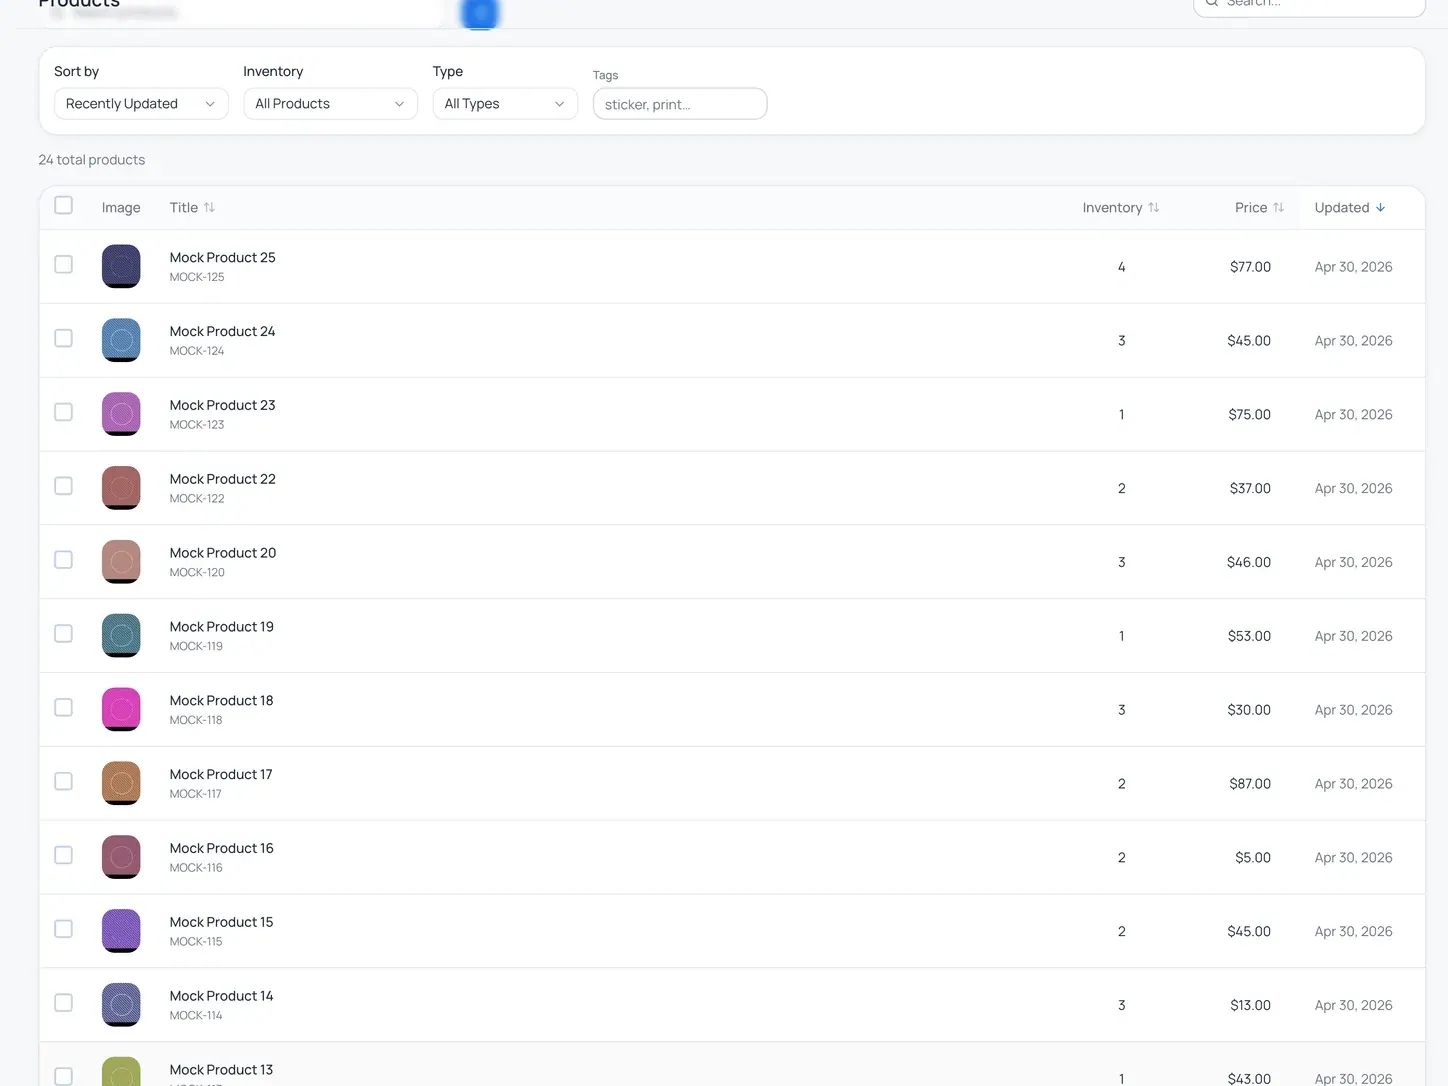
Task: Click SKU text MOCK-120
Action: [x=197, y=573]
